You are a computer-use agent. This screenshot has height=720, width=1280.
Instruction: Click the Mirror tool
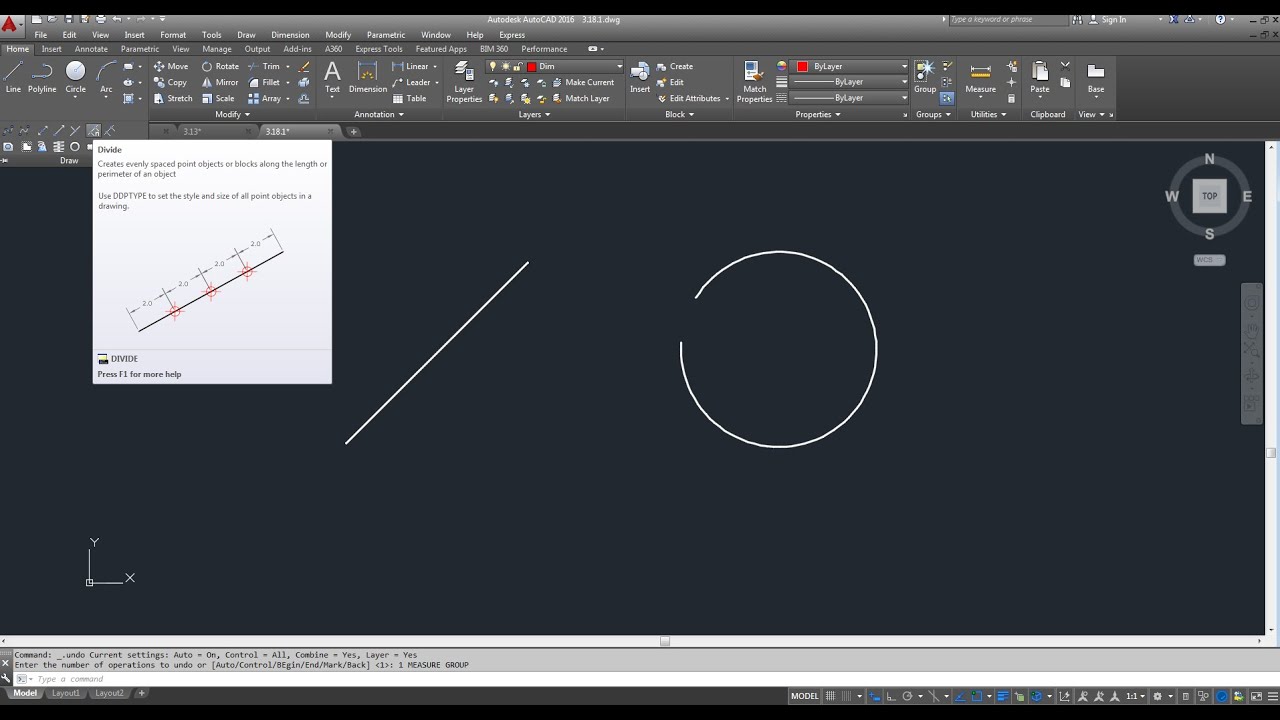tap(220, 82)
